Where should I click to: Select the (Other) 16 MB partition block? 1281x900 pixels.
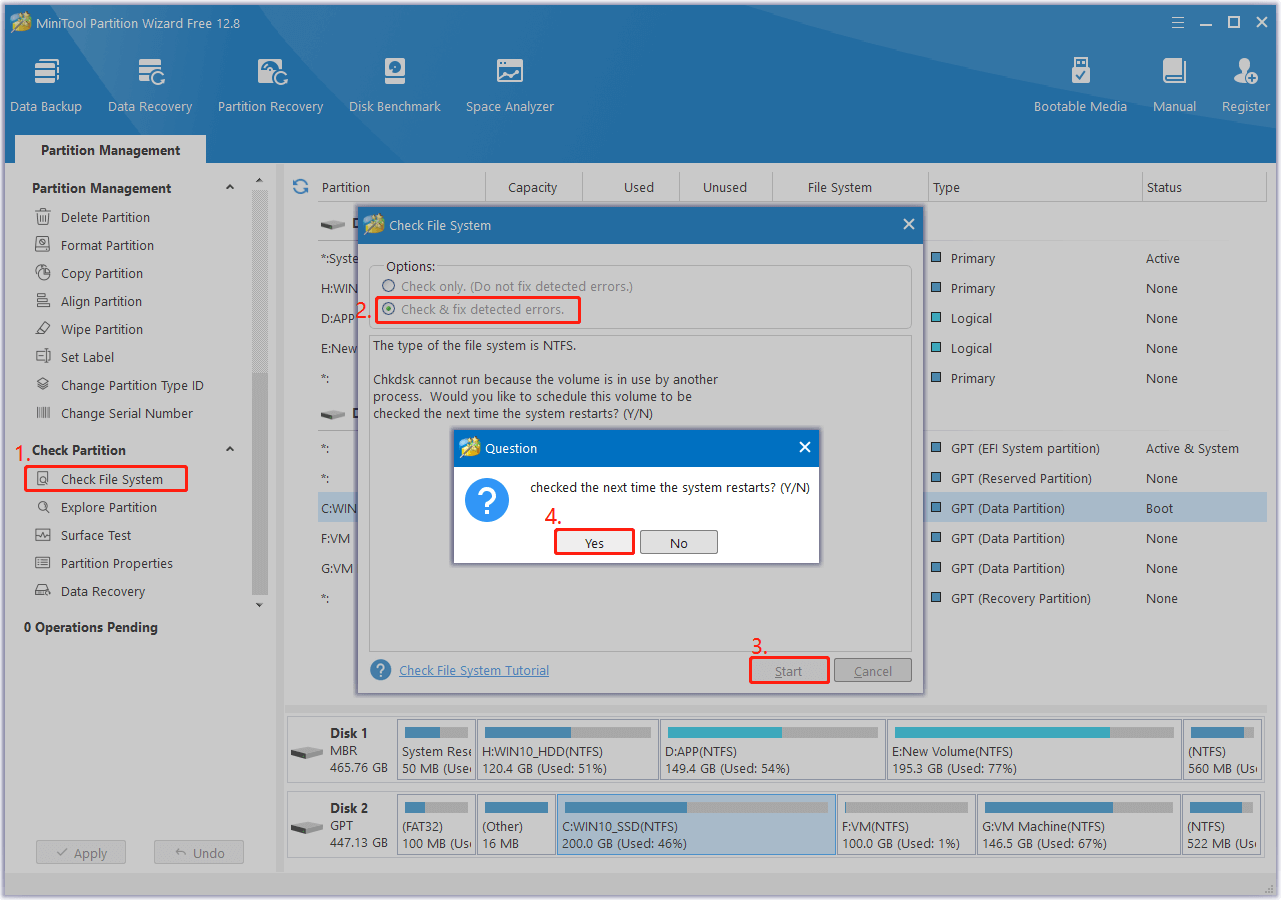(516, 825)
